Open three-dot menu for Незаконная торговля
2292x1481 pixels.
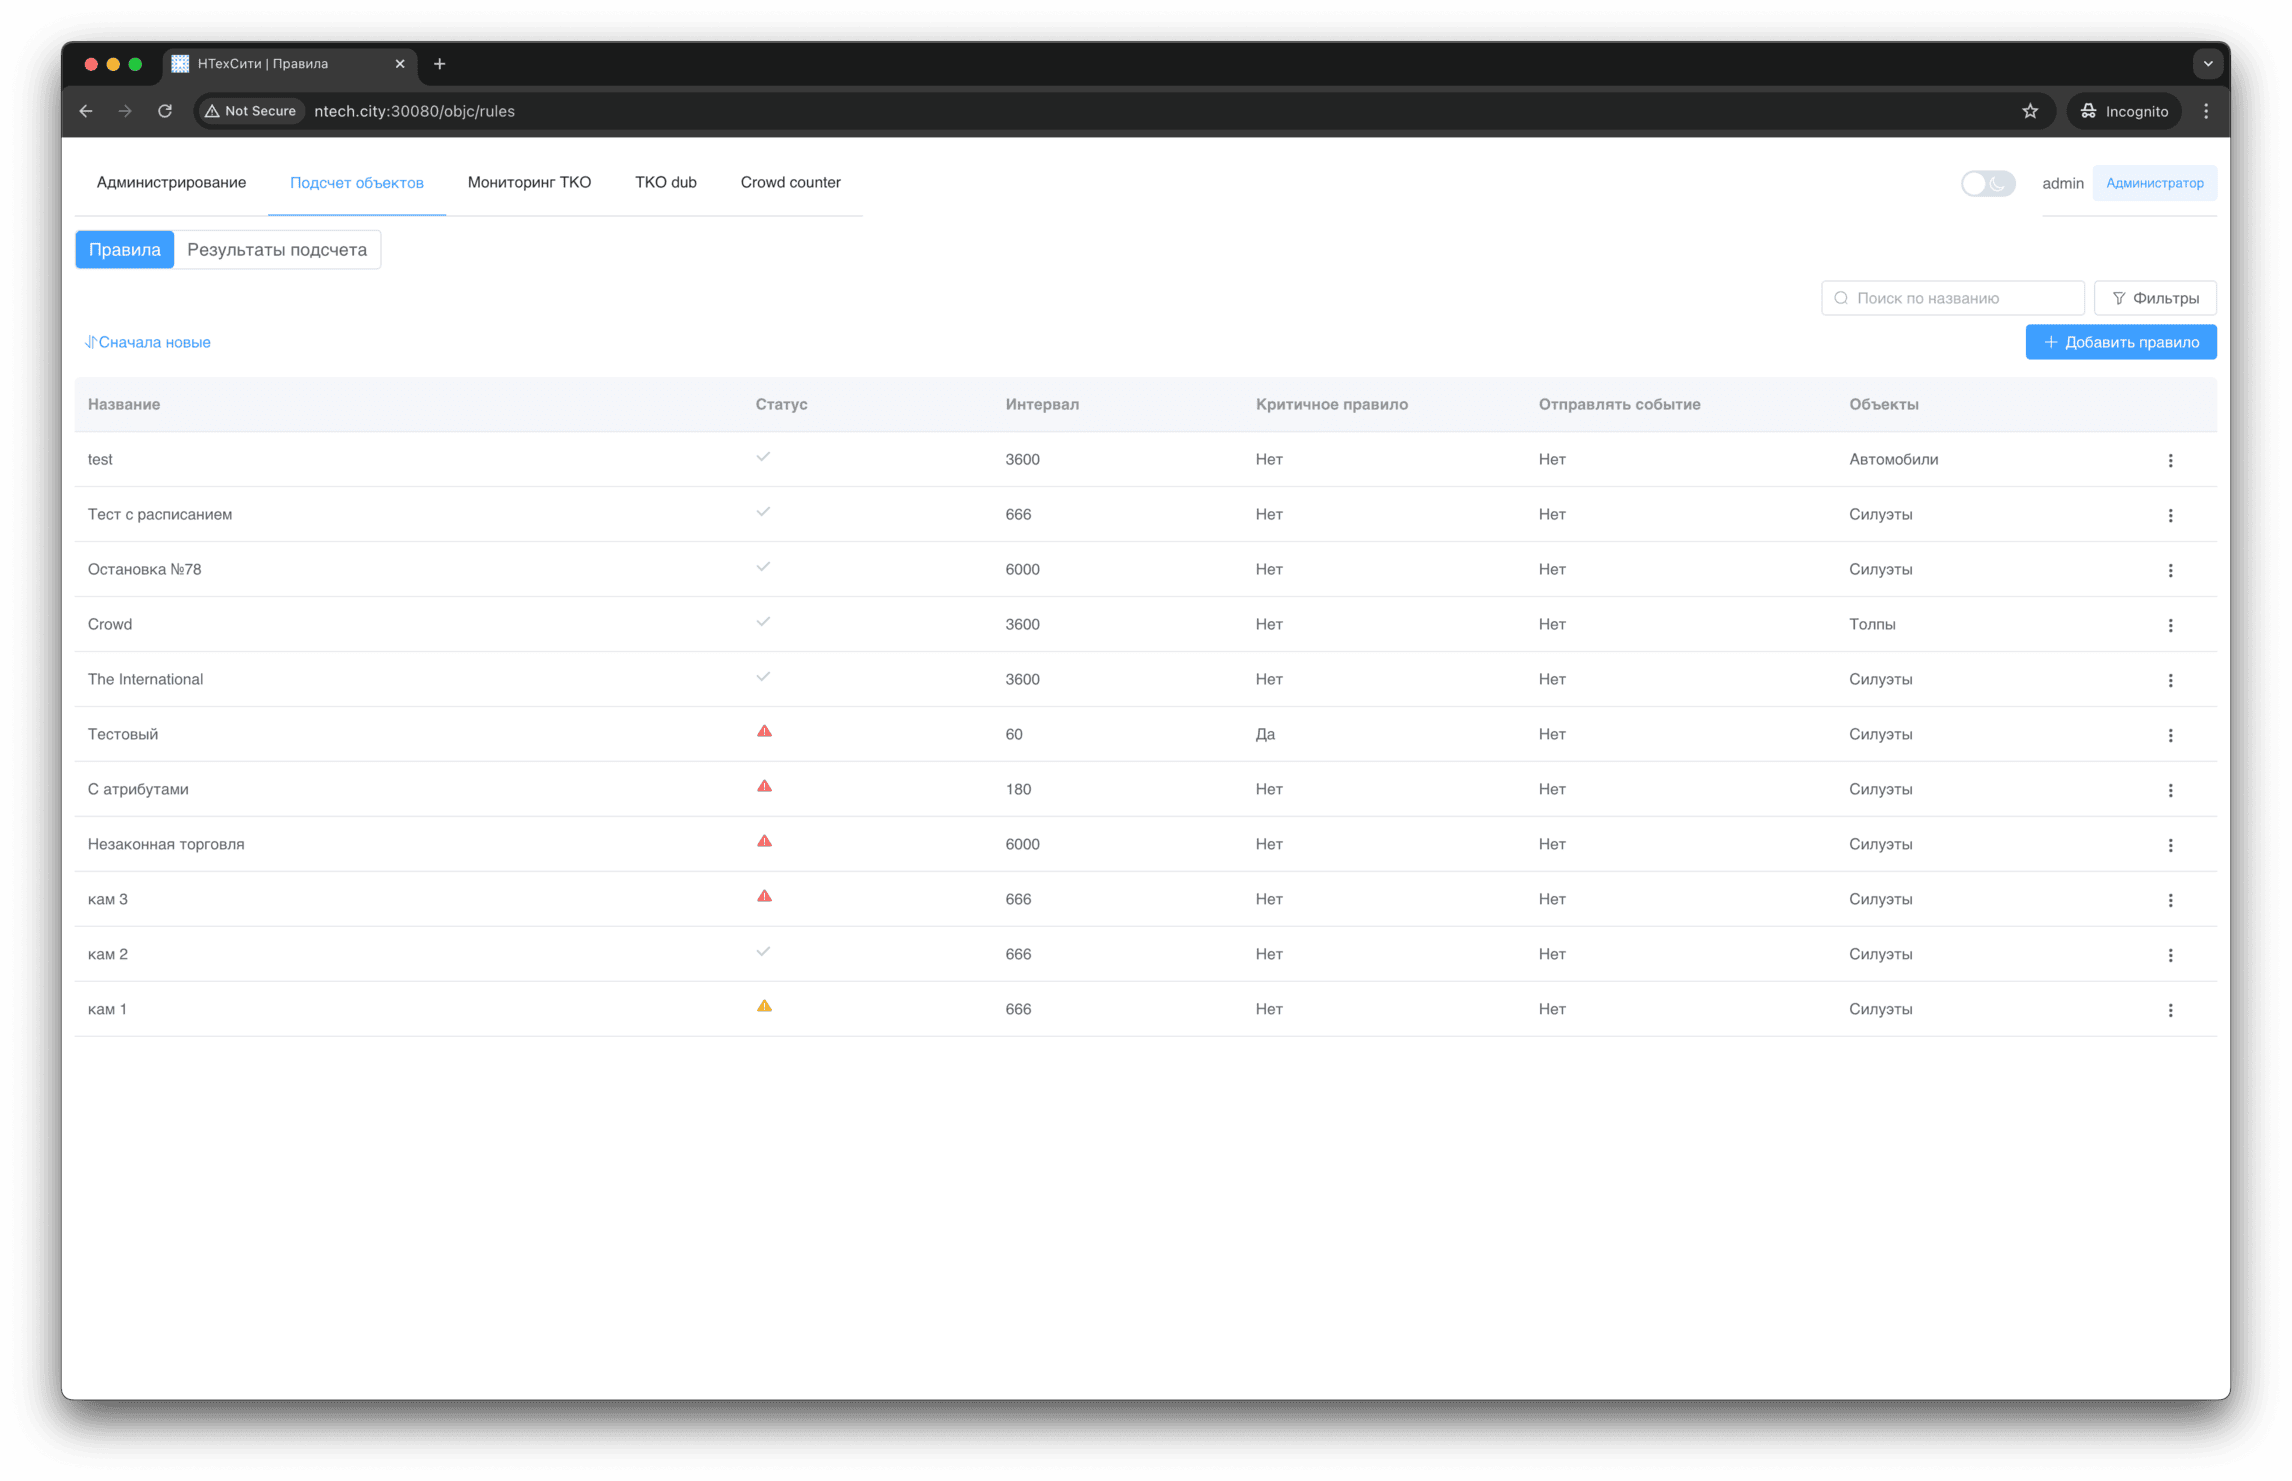(x=2170, y=845)
